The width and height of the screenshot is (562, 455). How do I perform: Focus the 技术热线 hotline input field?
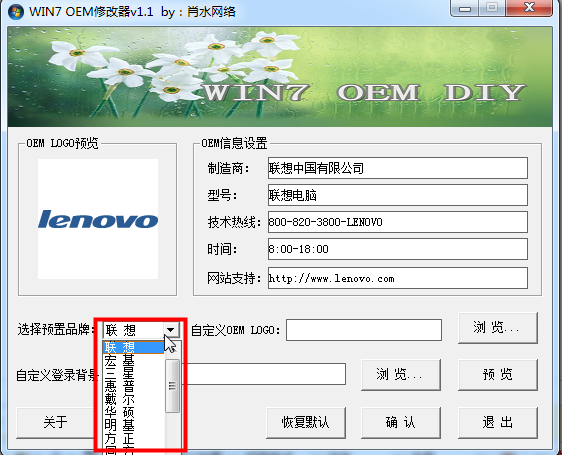pos(397,222)
